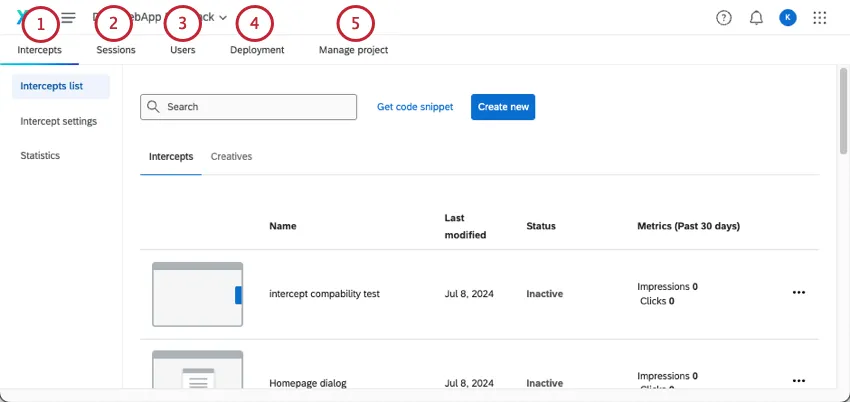Screen dimensions: 850x402
Task: Open the help question mark icon
Action: coord(724,18)
